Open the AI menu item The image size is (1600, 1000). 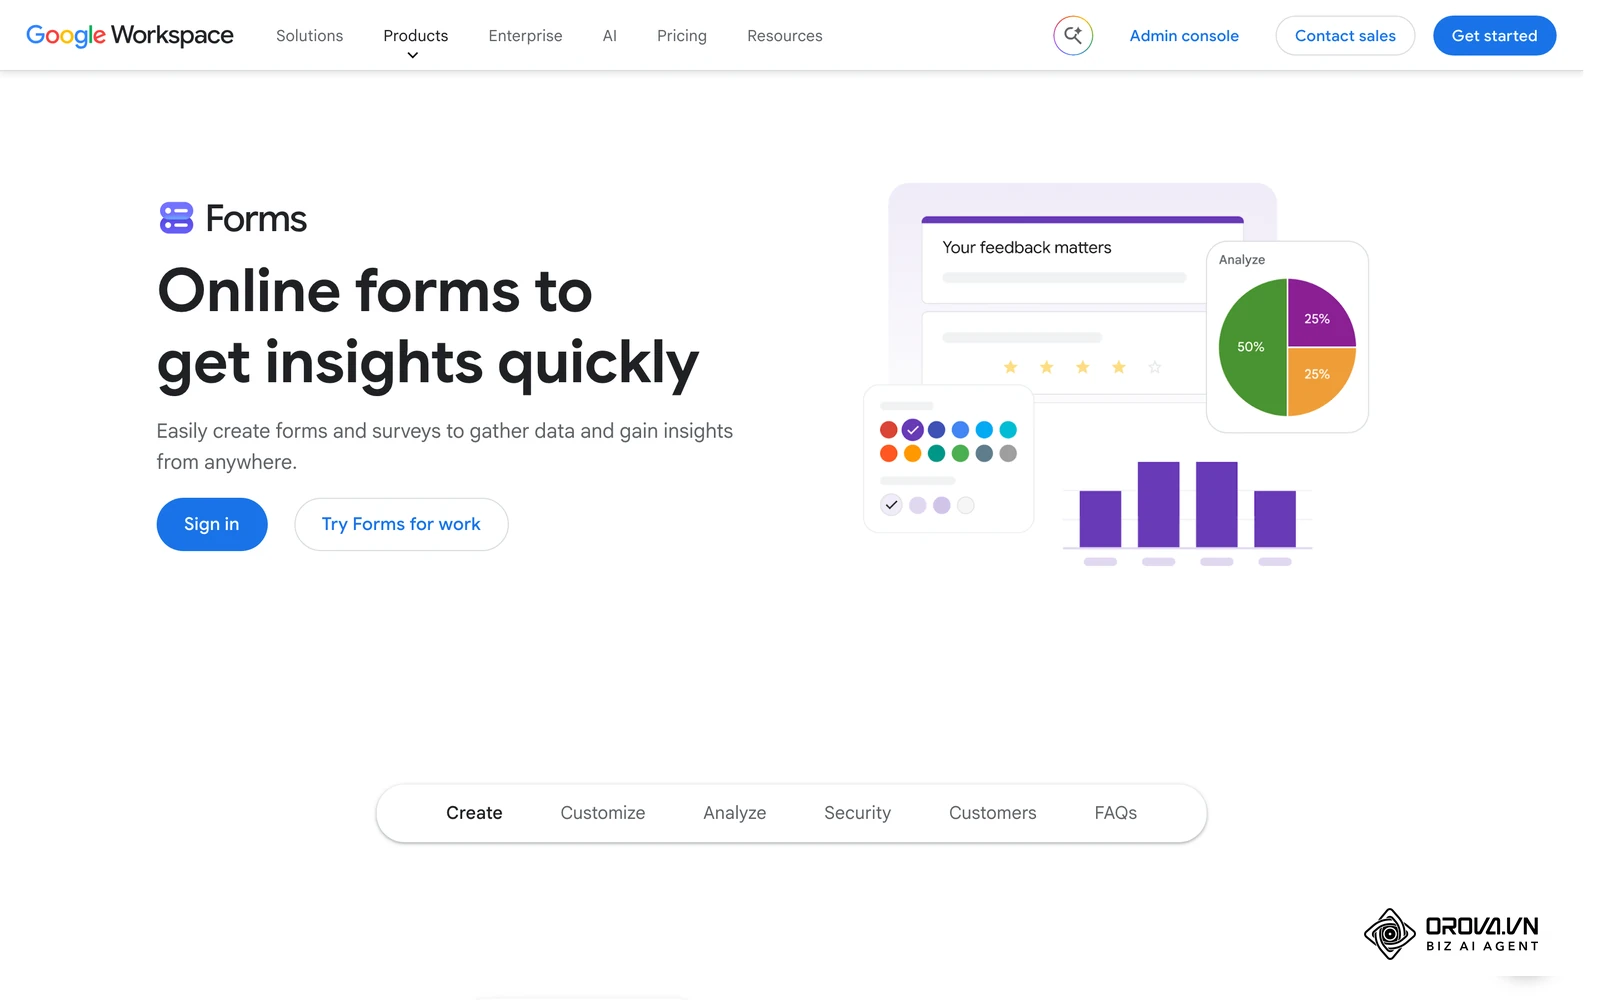pyautogui.click(x=610, y=36)
